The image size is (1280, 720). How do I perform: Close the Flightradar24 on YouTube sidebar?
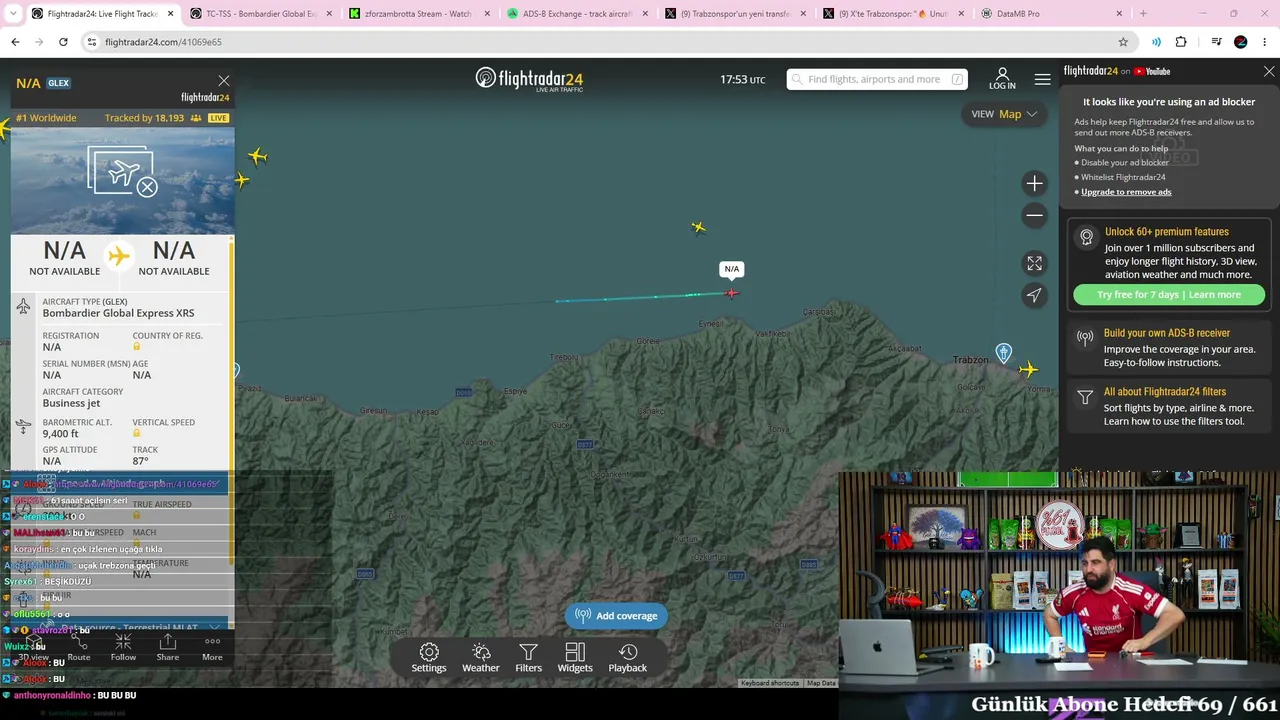click(x=1269, y=72)
